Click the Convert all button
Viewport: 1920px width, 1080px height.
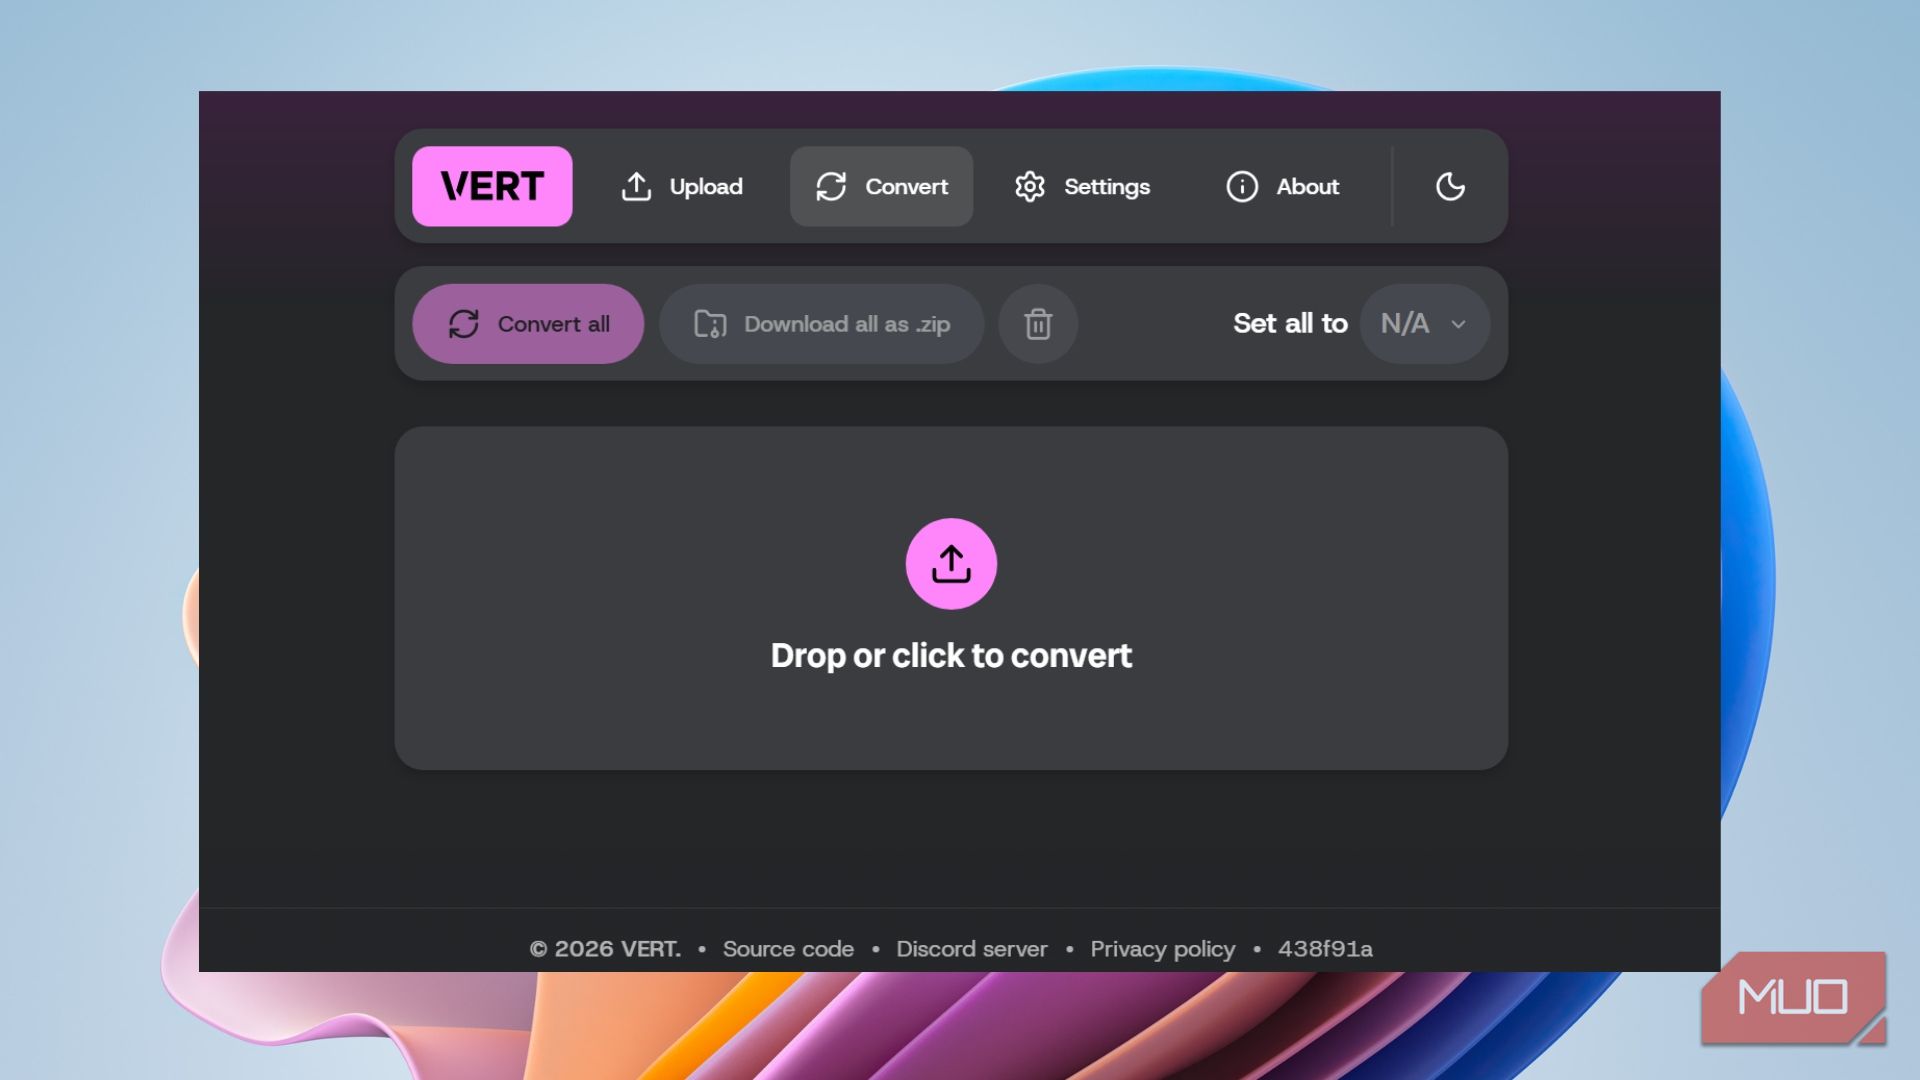(528, 324)
